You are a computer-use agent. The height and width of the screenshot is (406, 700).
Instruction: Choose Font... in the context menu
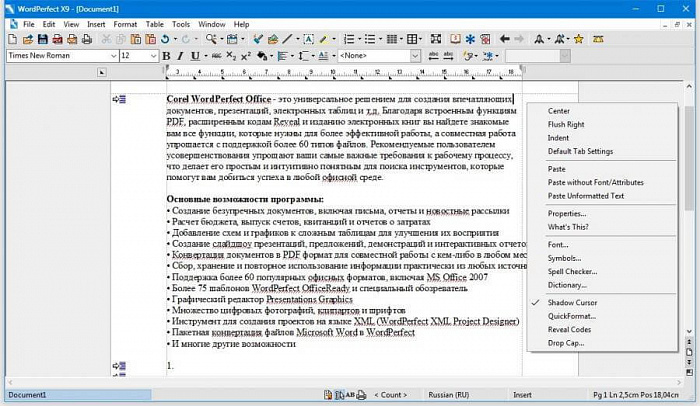click(x=558, y=245)
